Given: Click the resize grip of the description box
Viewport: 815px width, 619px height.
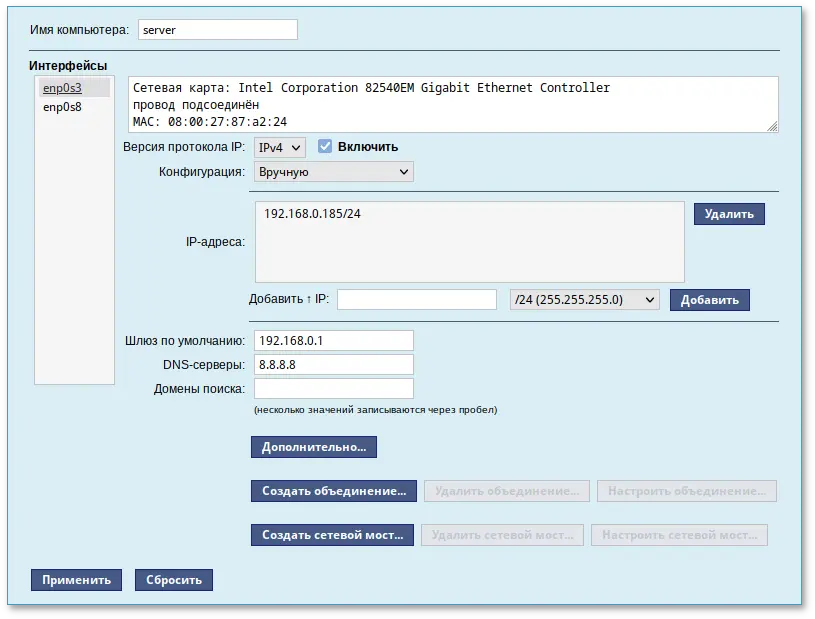Looking at the screenshot, I should click(x=773, y=124).
